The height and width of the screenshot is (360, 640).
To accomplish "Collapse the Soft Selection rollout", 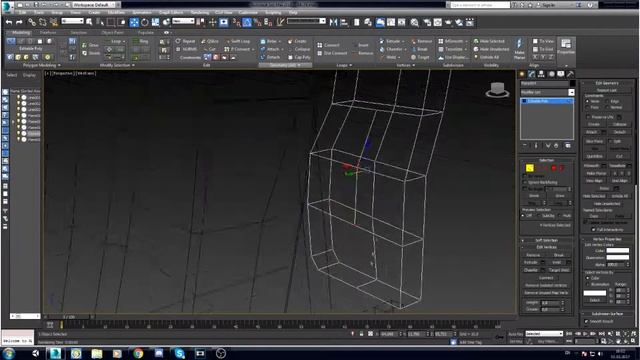I will [x=547, y=240].
